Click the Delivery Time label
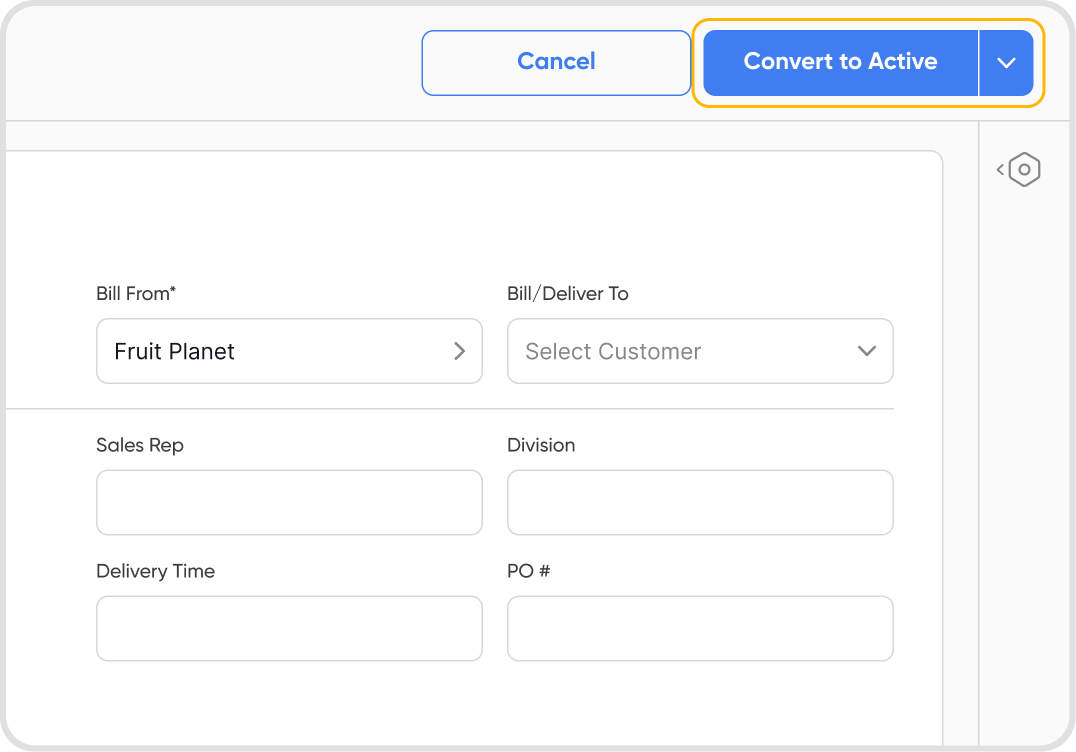The width and height of the screenshot is (1076, 752). pos(155,571)
